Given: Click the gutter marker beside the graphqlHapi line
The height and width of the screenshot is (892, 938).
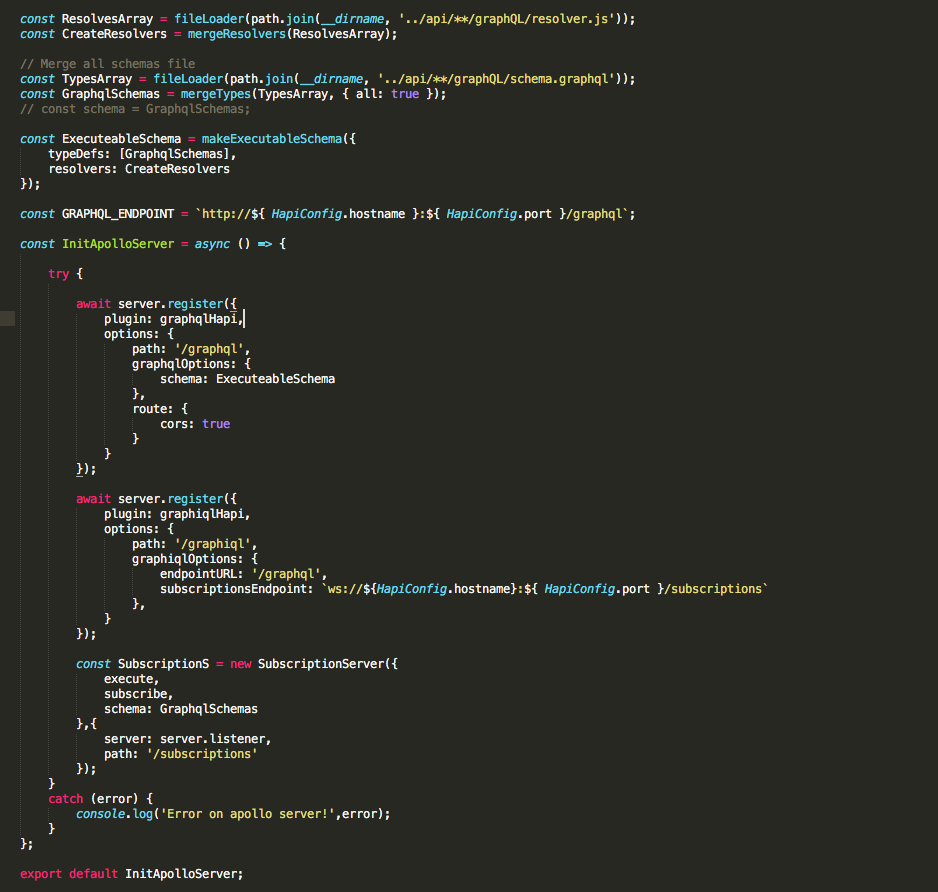Looking at the screenshot, I should (x=6, y=318).
